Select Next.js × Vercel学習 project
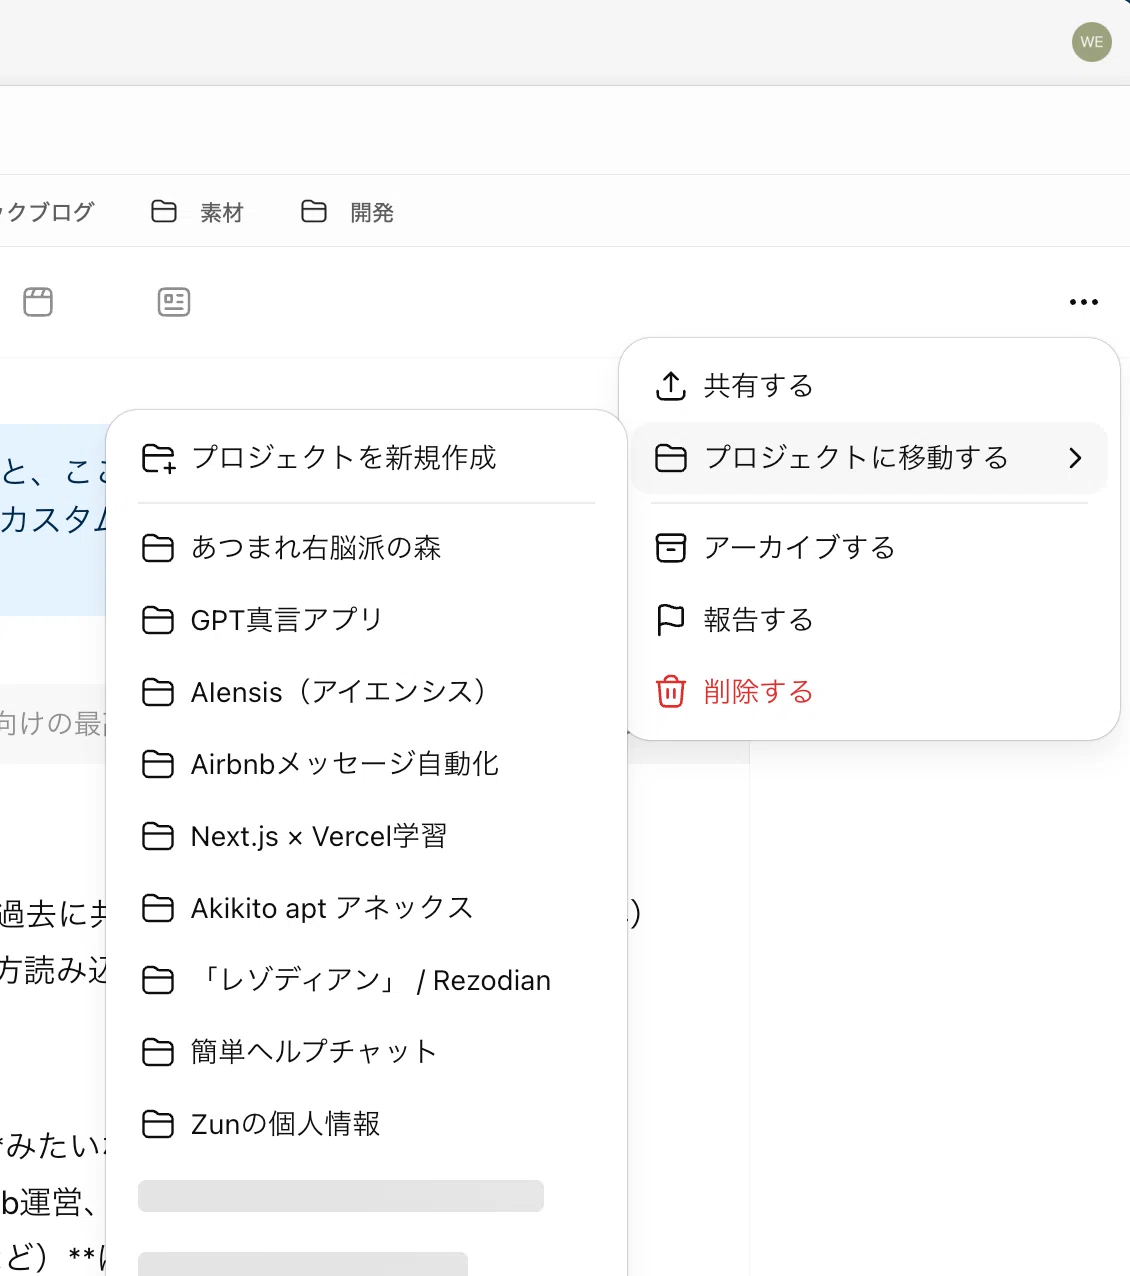 [366, 836]
